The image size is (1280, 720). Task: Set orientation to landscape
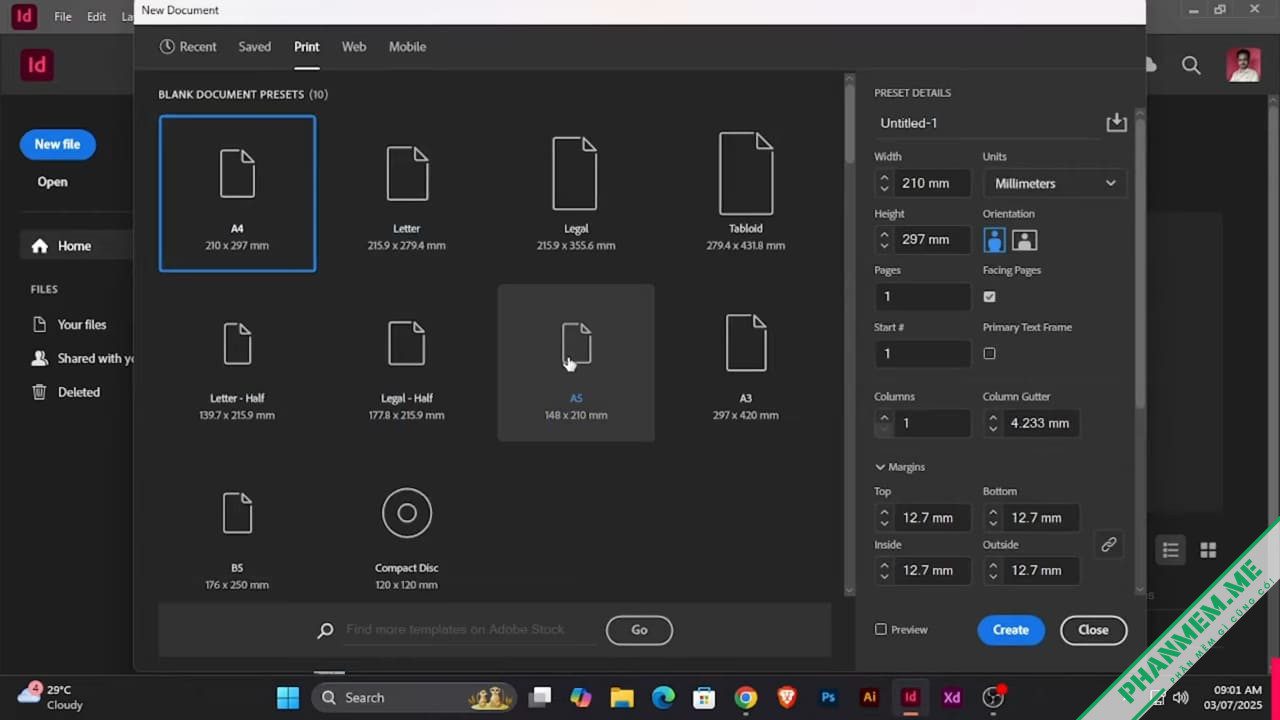[1024, 240]
